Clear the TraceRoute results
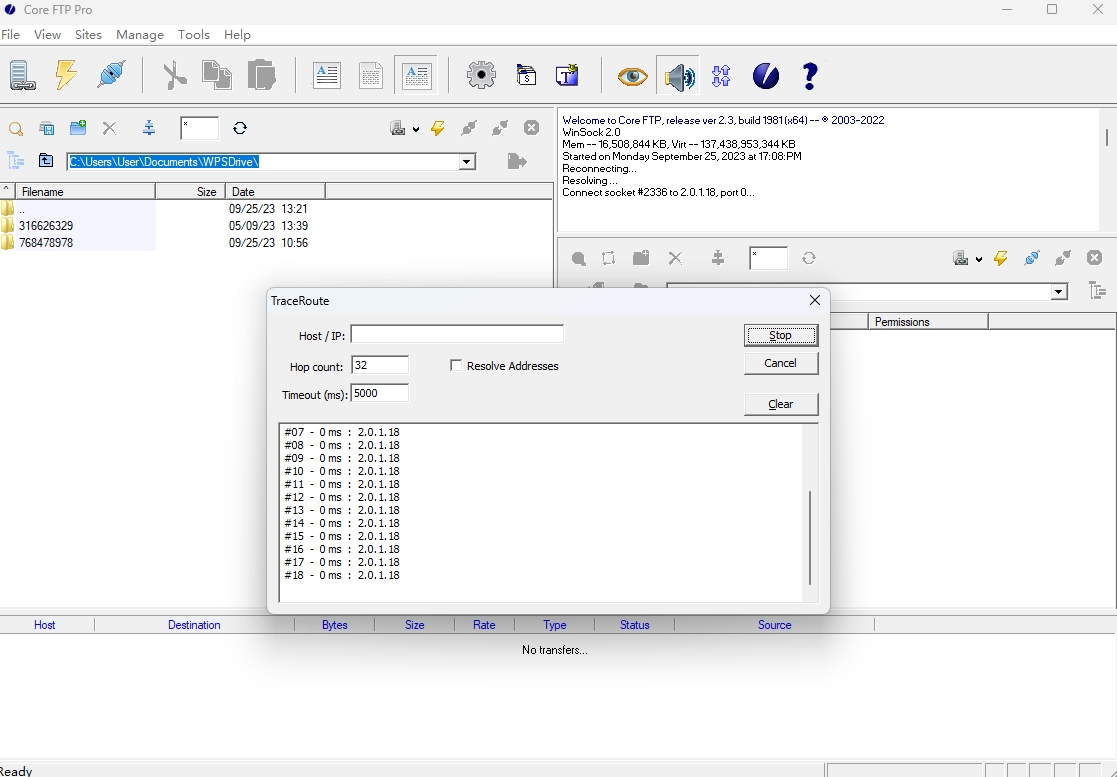Image resolution: width=1117 pixels, height=777 pixels. click(781, 404)
